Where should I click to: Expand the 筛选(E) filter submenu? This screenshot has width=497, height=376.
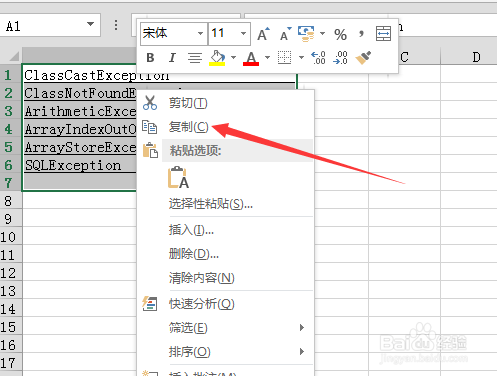coord(225,328)
